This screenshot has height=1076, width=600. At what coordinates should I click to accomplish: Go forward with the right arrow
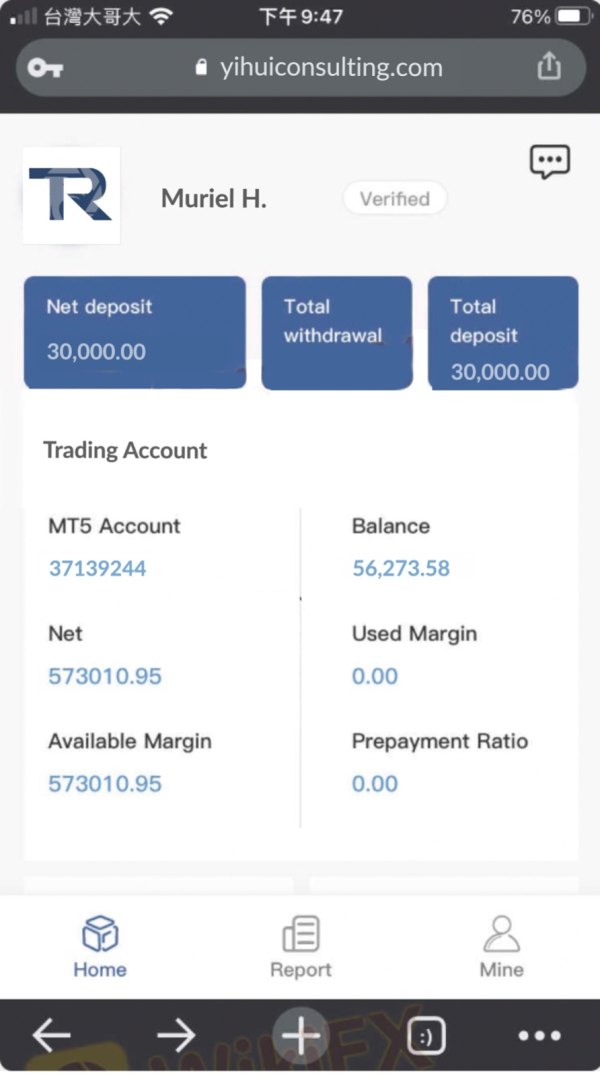pyautogui.click(x=176, y=1036)
